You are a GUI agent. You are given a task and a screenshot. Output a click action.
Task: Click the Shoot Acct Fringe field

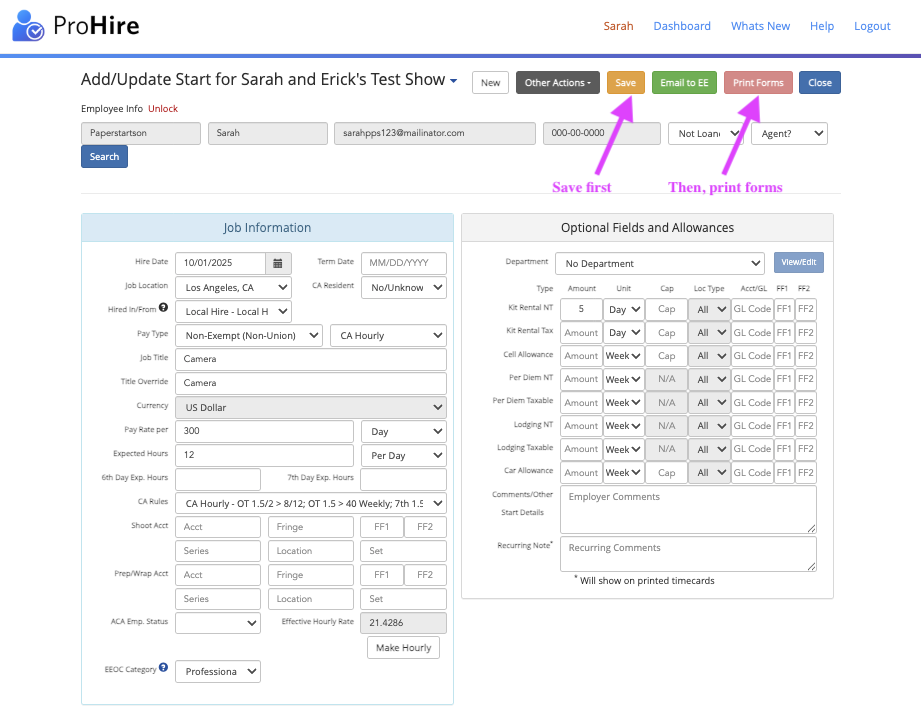[311, 527]
